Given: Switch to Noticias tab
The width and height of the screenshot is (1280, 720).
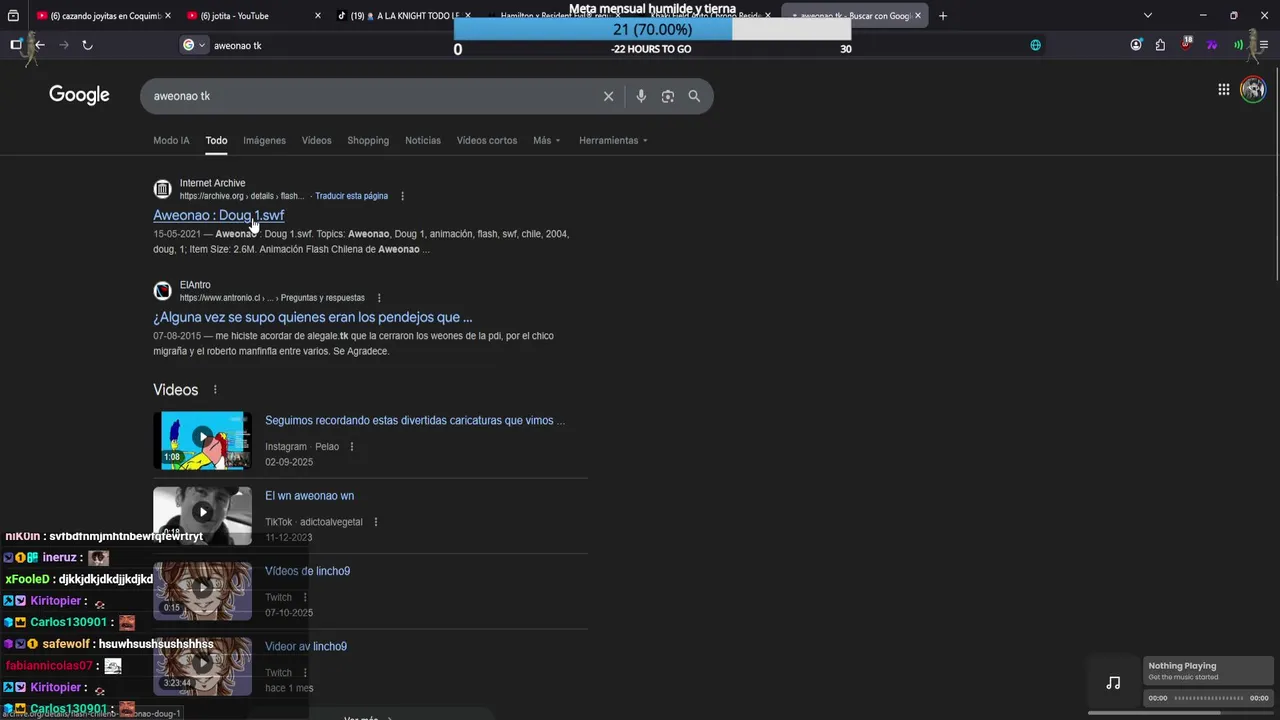Looking at the screenshot, I should (x=423, y=141).
